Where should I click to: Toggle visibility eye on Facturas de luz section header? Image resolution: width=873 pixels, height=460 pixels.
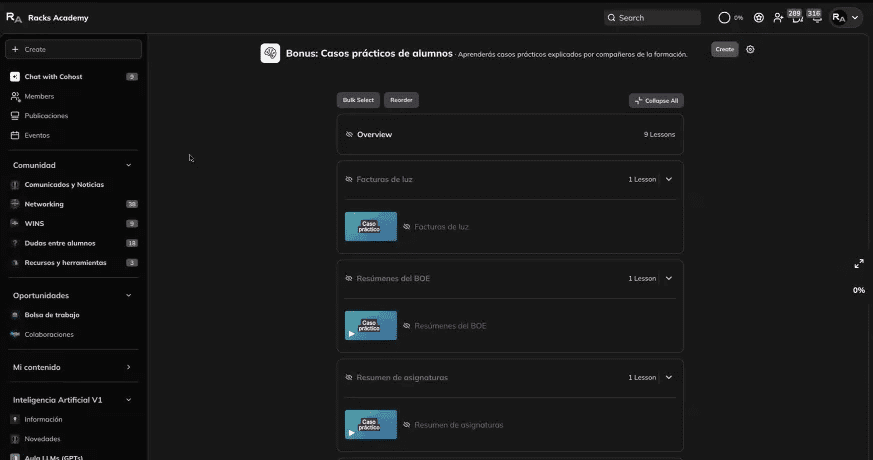tap(349, 180)
